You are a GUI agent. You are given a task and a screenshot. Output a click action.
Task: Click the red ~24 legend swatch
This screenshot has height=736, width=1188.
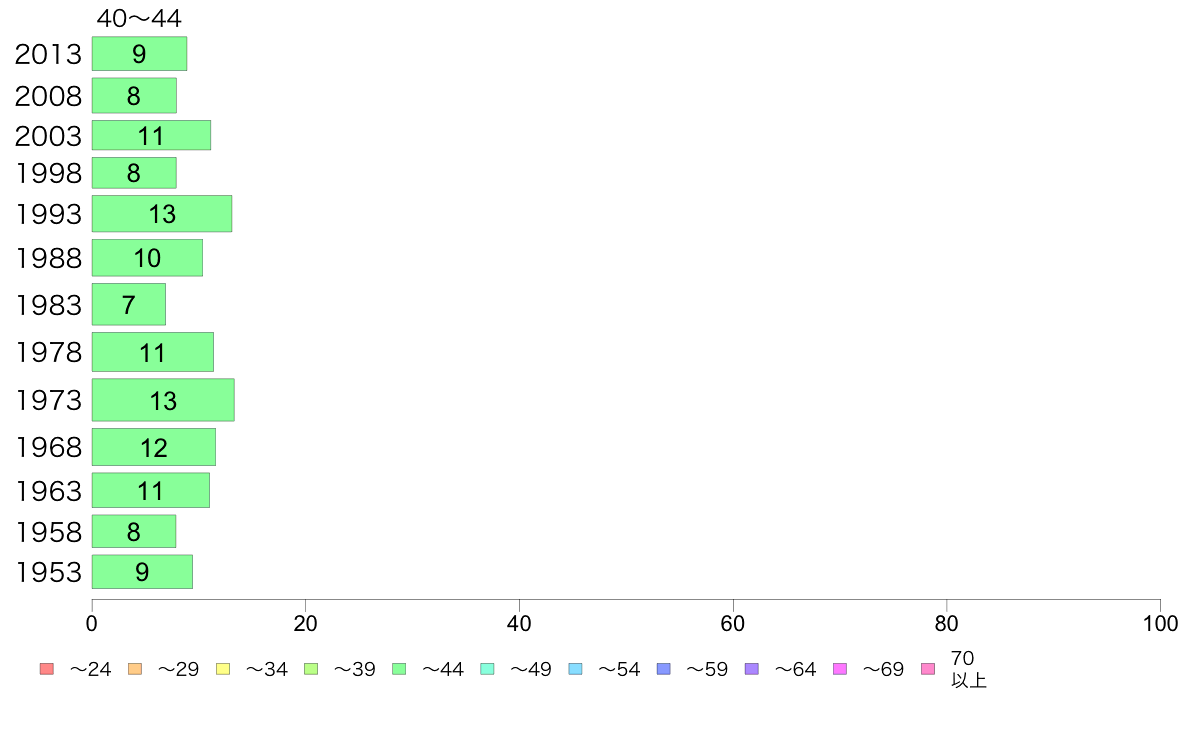pos(47,669)
